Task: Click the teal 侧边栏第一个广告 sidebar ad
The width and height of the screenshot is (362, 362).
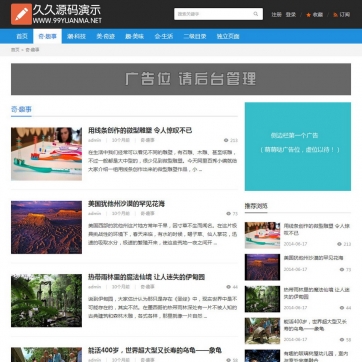Action: pyautogui.click(x=298, y=146)
